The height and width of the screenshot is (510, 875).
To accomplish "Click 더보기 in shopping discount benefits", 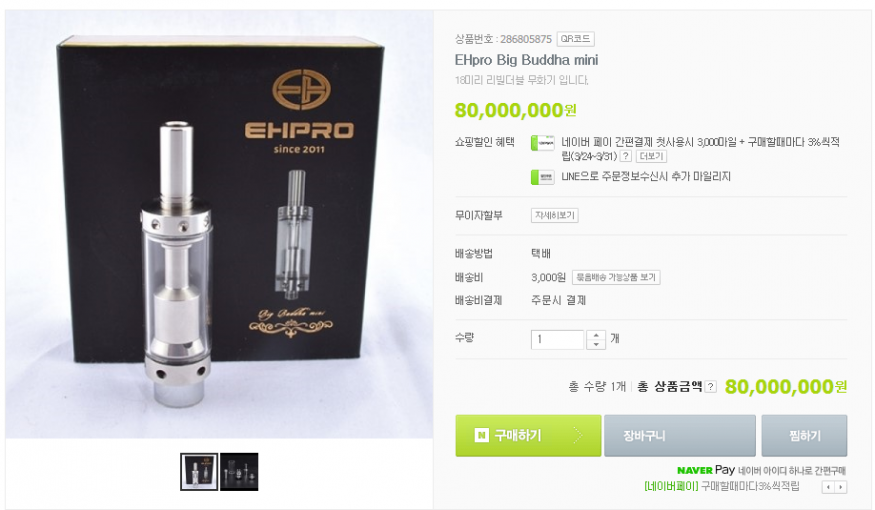I will [651, 156].
